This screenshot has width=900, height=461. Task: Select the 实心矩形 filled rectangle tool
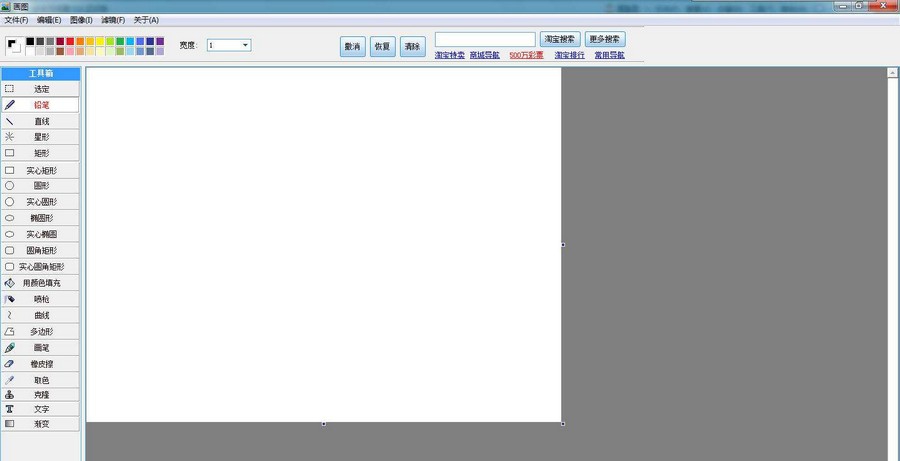(x=40, y=171)
